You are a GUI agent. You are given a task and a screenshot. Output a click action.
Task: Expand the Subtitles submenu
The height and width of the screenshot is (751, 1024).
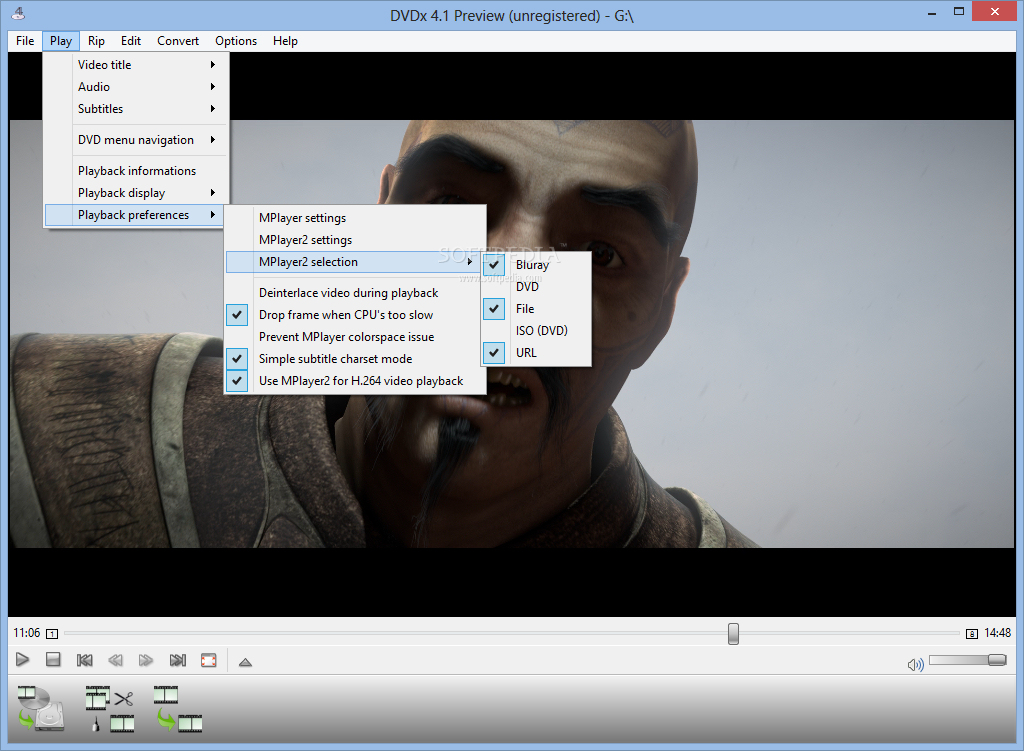pyautogui.click(x=101, y=108)
